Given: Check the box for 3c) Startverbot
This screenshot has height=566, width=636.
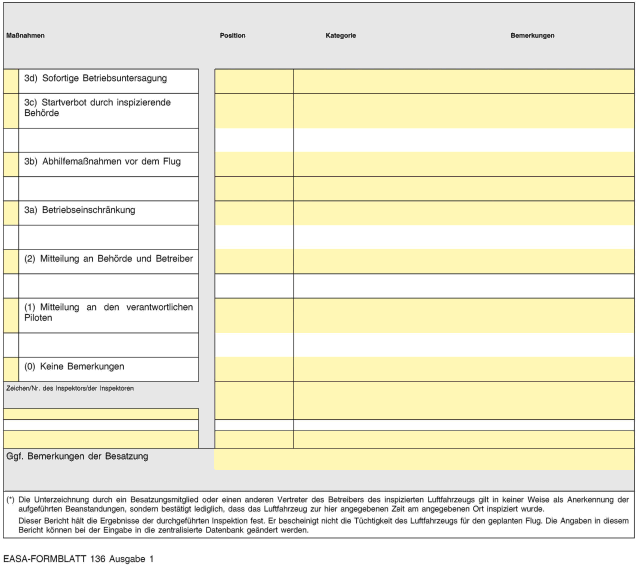Looking at the screenshot, I should coord(11,110).
